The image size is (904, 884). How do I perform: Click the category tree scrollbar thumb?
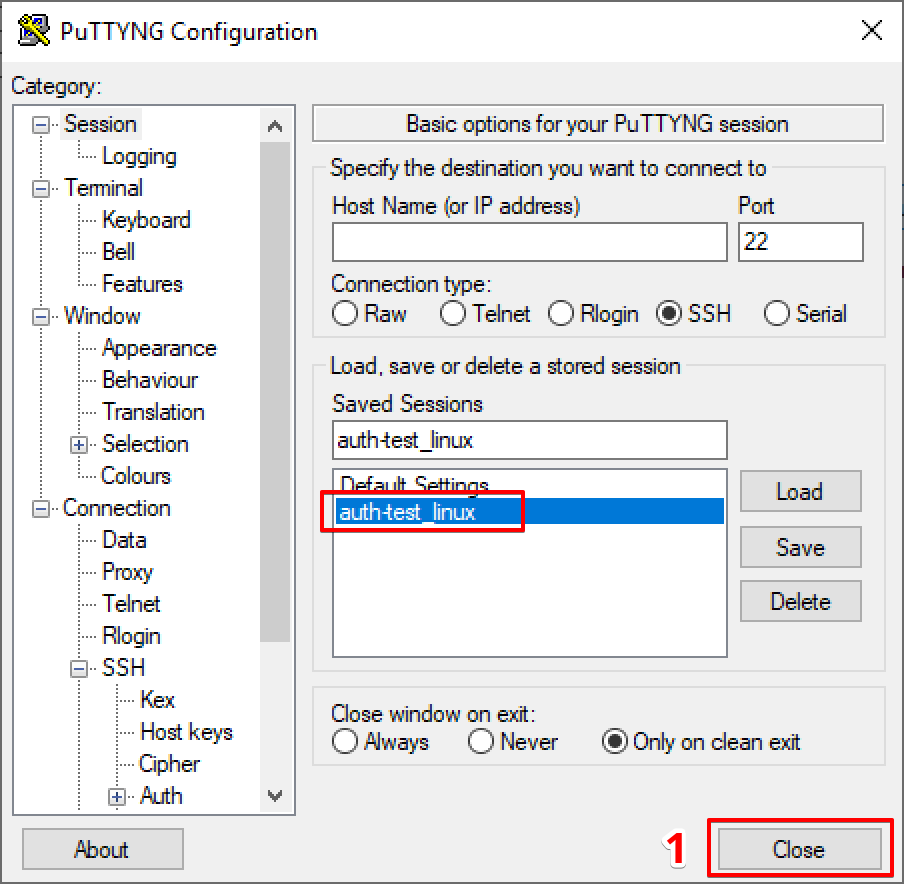pos(275,392)
